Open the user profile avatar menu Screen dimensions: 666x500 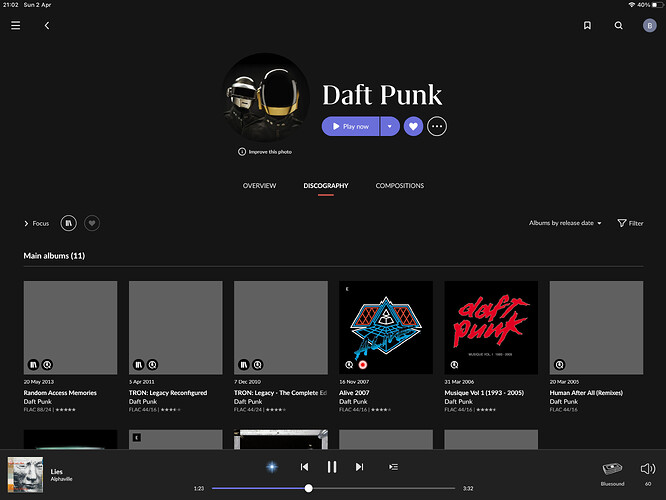point(649,26)
